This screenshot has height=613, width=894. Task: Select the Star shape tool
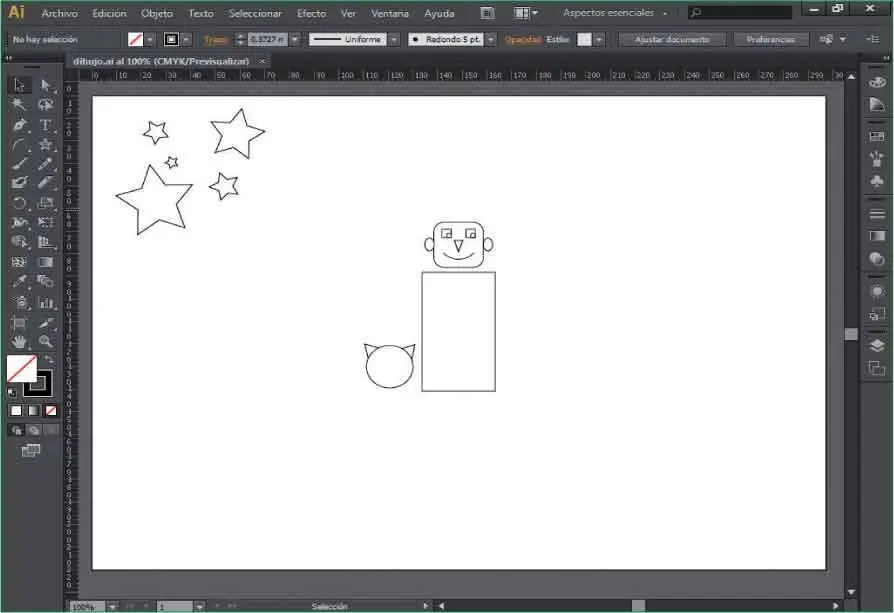[46, 144]
